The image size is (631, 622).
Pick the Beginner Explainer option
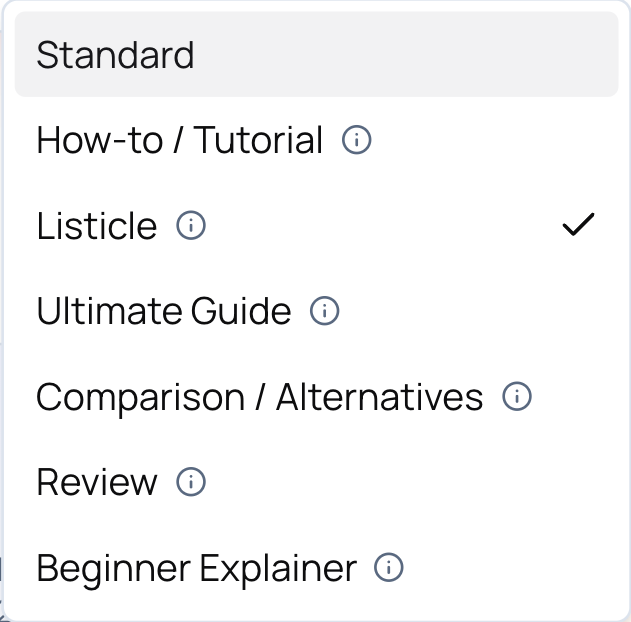[x=196, y=569]
